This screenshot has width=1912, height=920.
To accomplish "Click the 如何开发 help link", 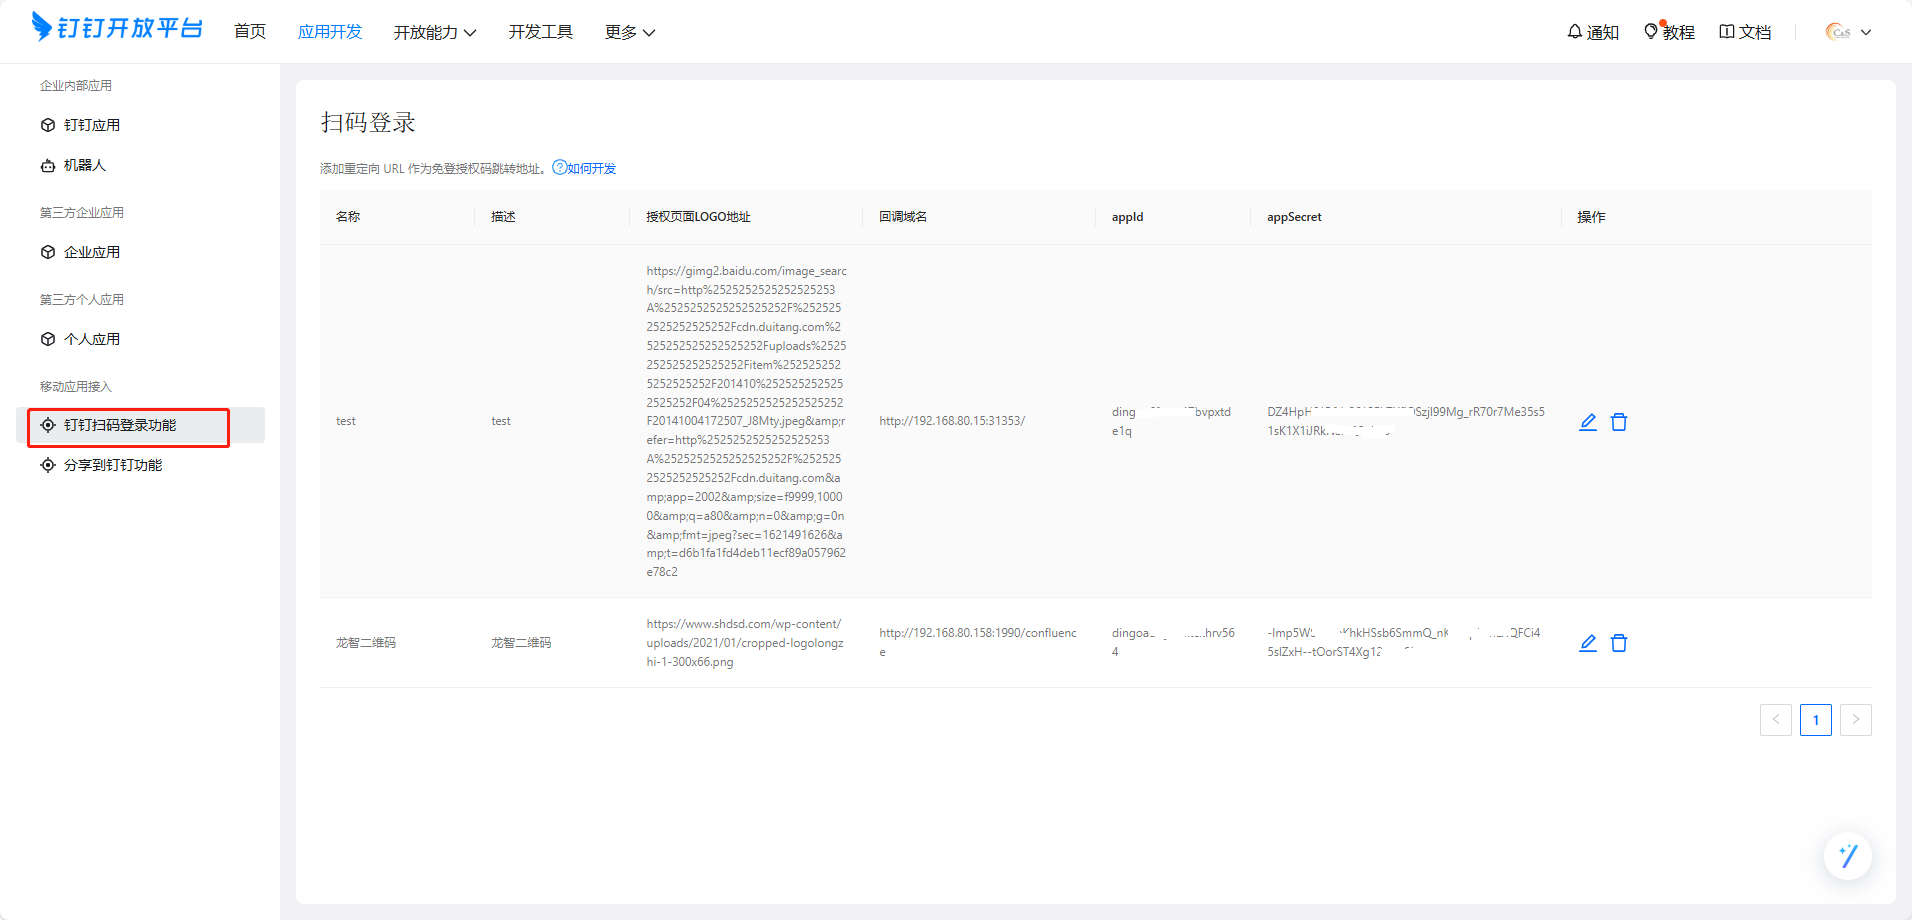I will click(585, 168).
